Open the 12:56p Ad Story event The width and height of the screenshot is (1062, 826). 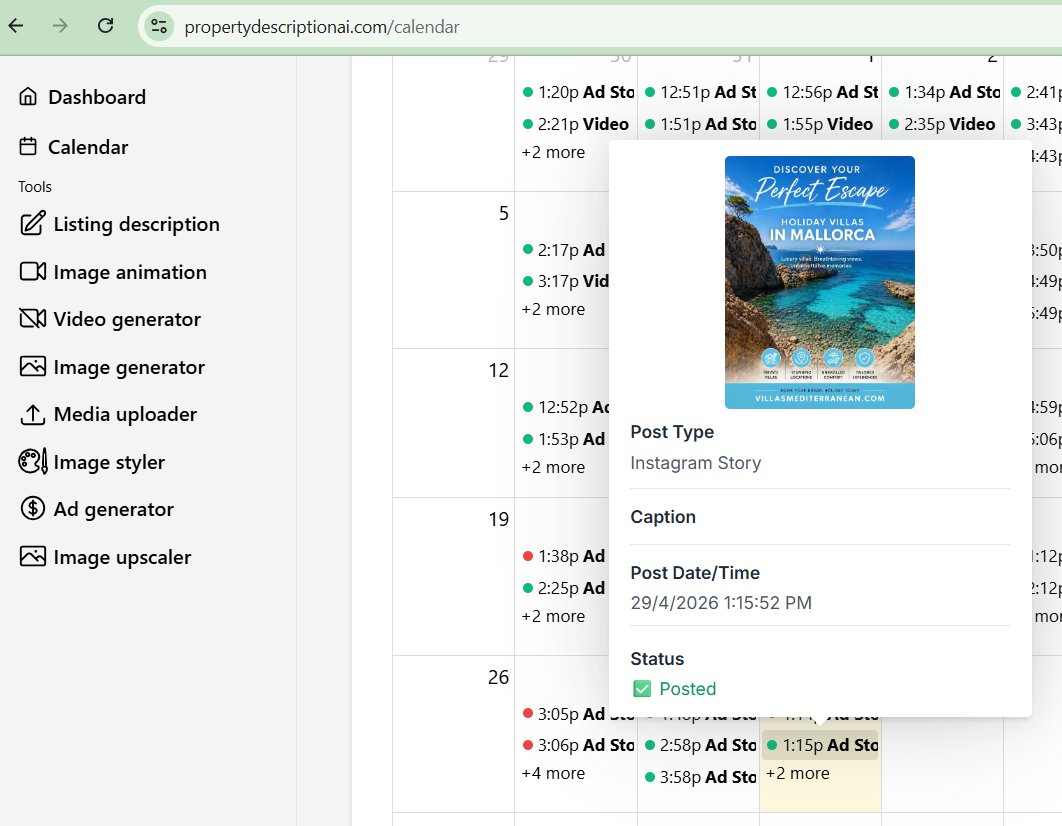pyautogui.click(x=822, y=92)
